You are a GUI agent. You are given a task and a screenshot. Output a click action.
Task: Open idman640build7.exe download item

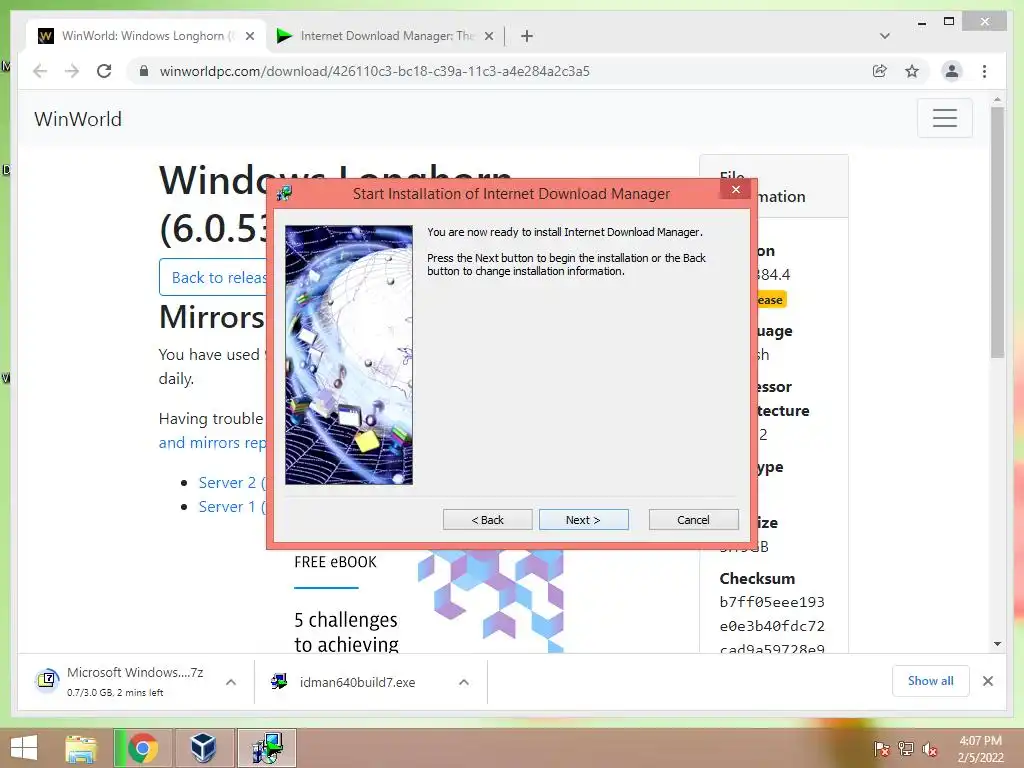point(357,682)
